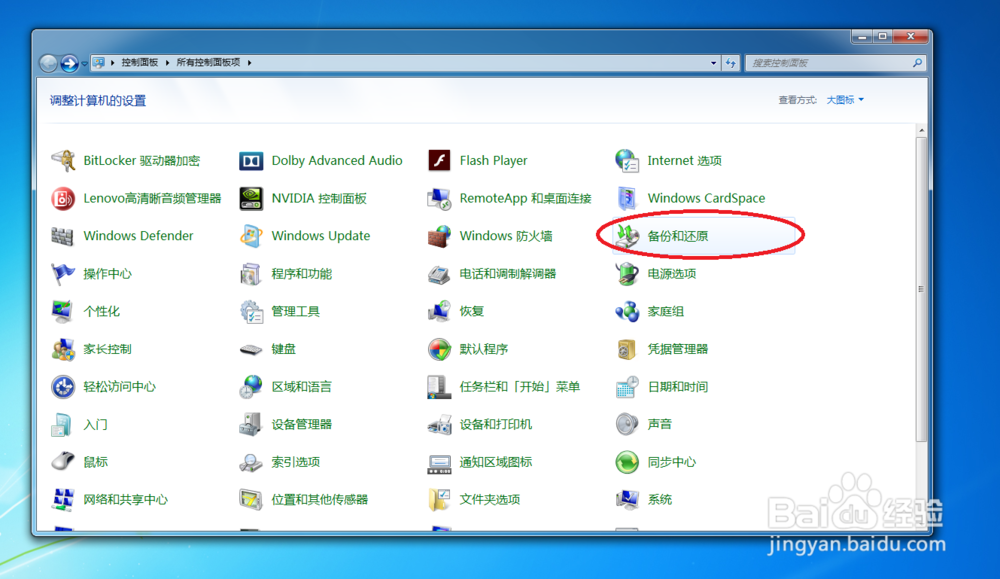
Task: Open the Internet 选项 globe icon
Action: pyautogui.click(x=627, y=161)
